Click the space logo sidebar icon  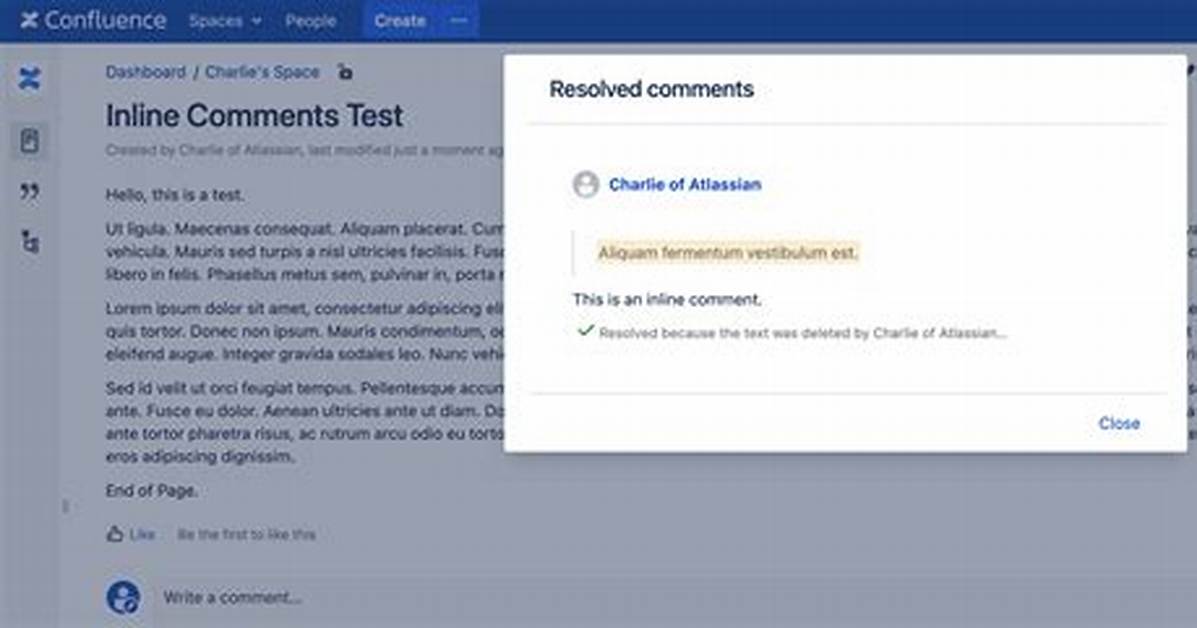click(30, 78)
